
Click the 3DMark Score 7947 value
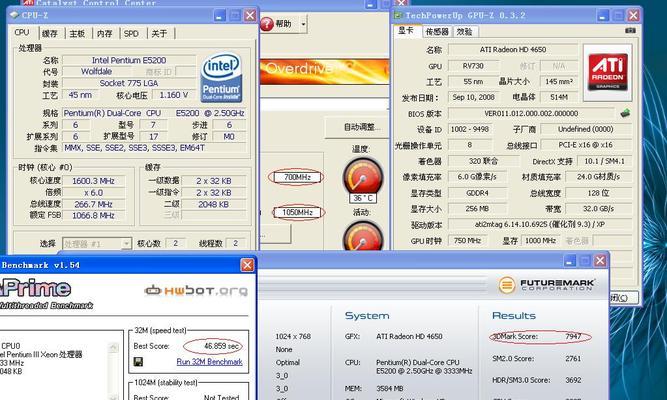573,337
